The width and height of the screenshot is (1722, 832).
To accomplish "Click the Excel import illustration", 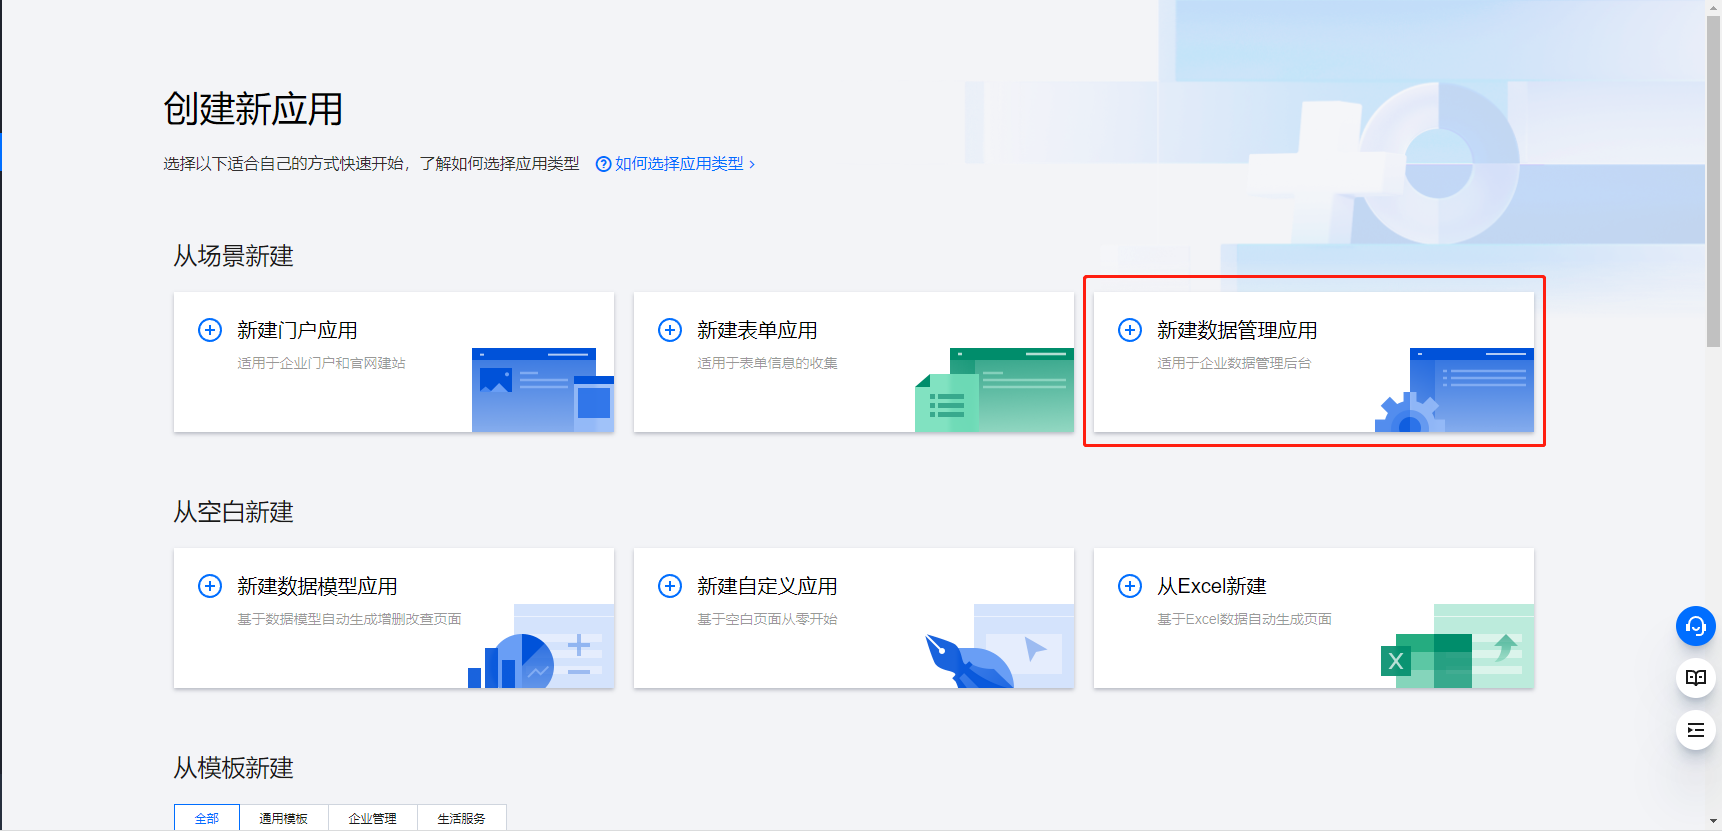I will coord(1457,646).
